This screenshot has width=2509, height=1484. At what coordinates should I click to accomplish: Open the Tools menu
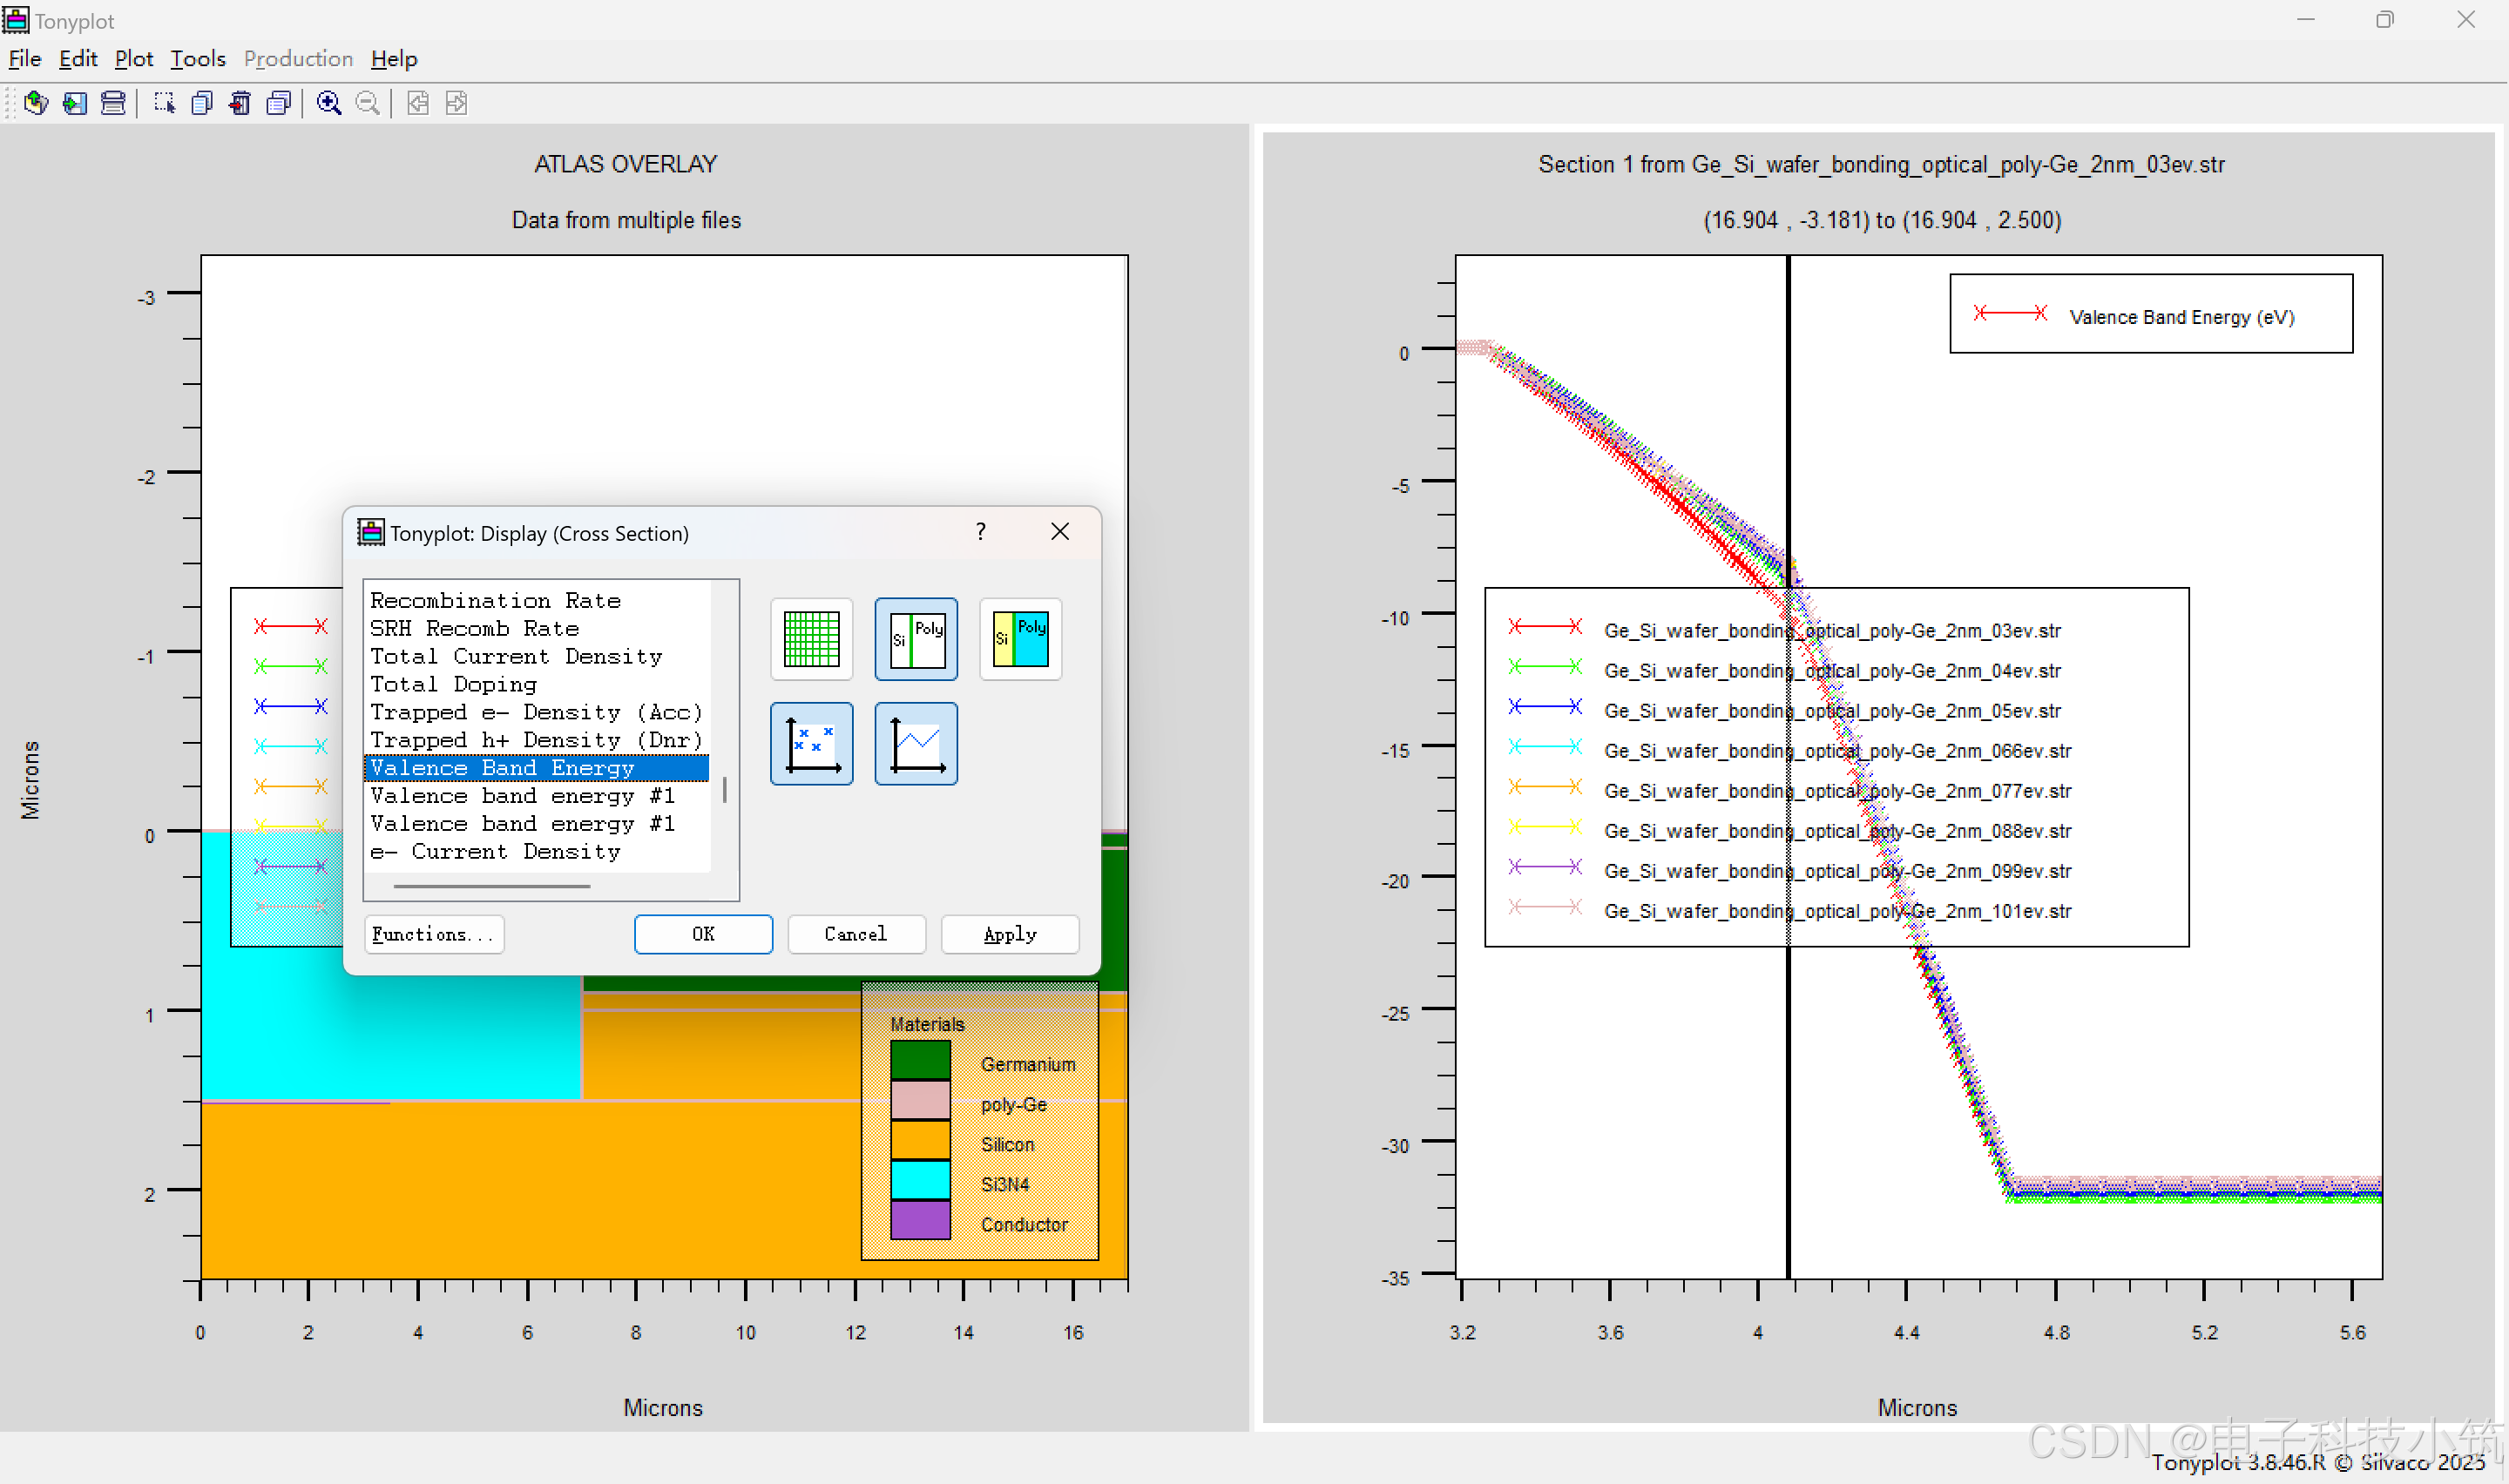[197, 59]
